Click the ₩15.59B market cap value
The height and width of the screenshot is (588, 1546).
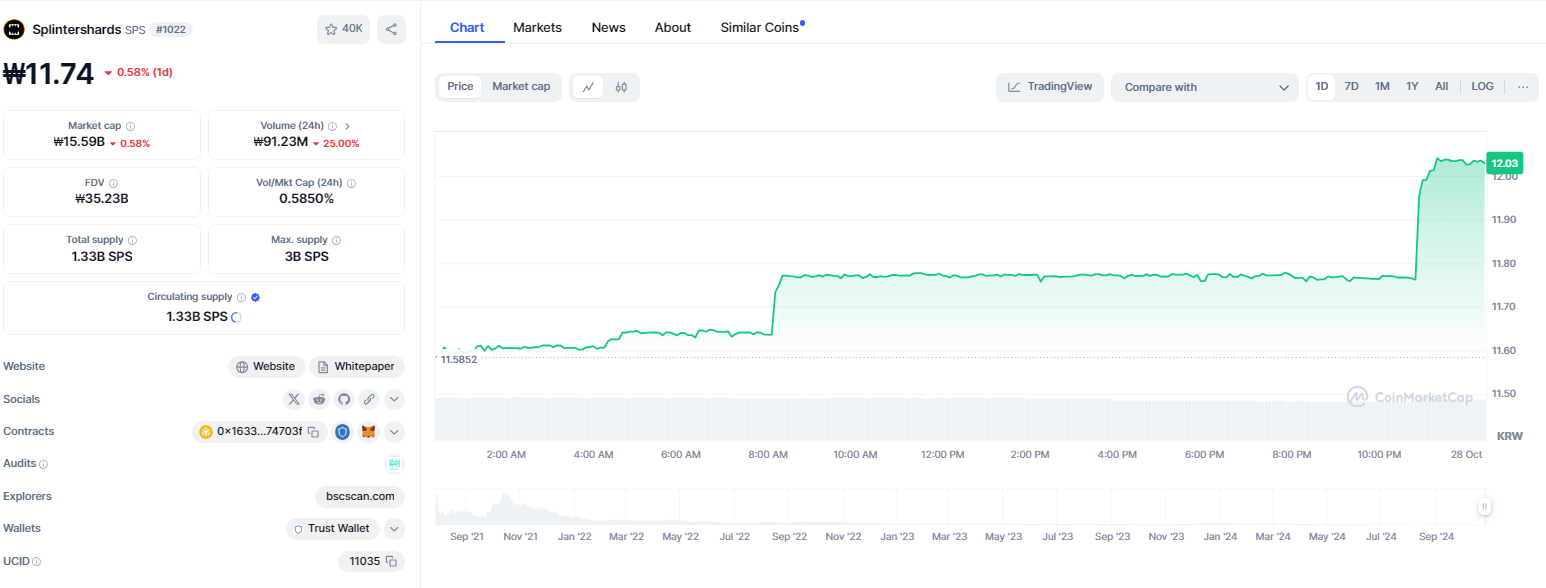(79, 143)
